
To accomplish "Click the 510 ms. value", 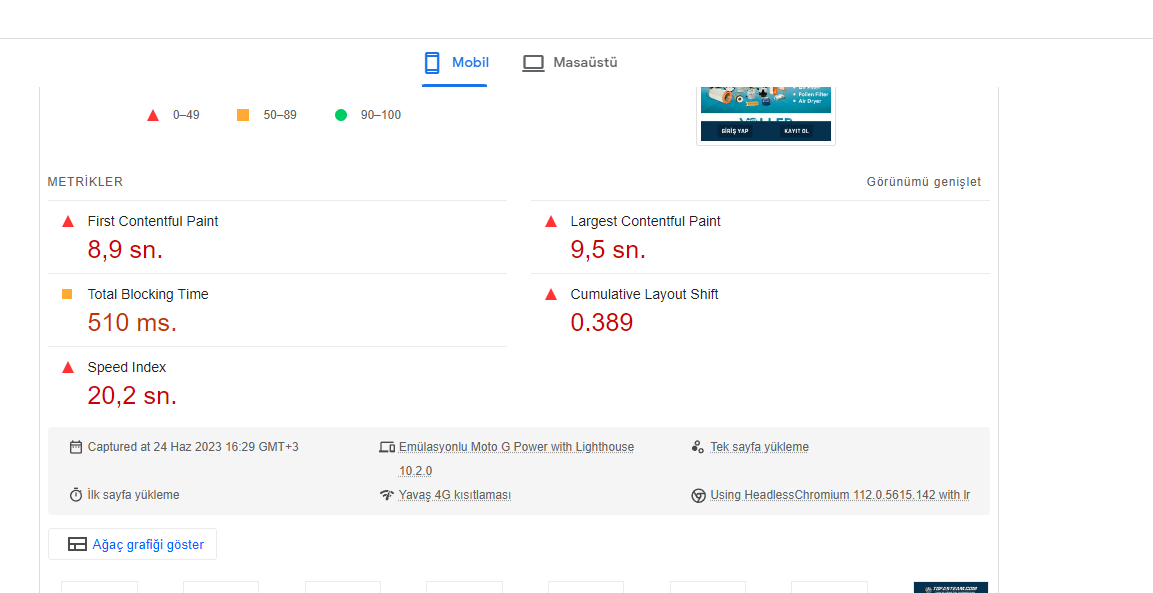I will tap(132, 322).
